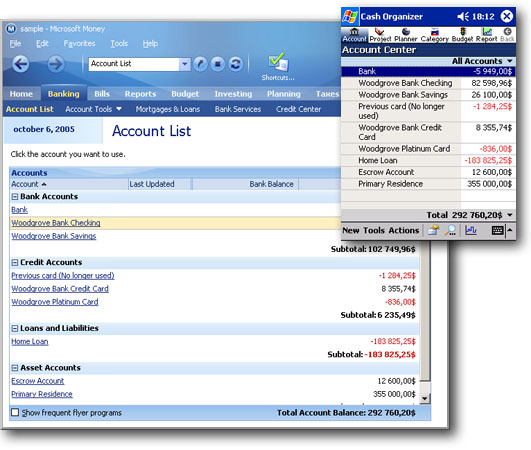Click the Forward arrow in Microsoft Money
This screenshot has height=450, width=531.
point(56,64)
